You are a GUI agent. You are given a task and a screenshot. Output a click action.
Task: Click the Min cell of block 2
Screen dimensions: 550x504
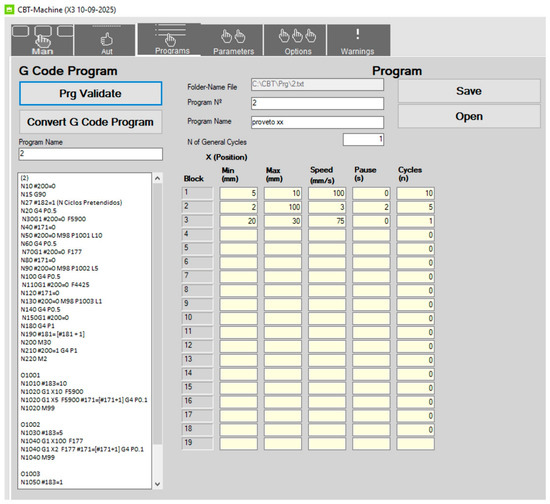click(x=239, y=207)
